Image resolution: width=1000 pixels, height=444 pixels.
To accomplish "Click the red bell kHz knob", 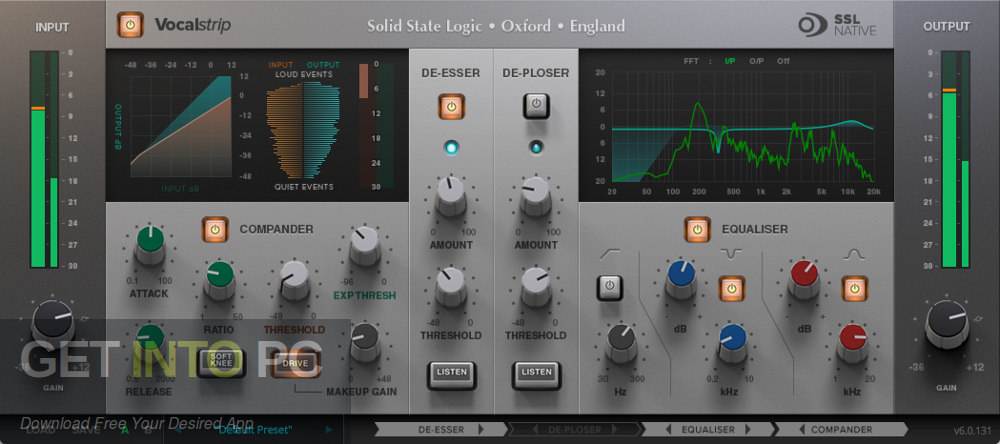I will coord(853,341).
